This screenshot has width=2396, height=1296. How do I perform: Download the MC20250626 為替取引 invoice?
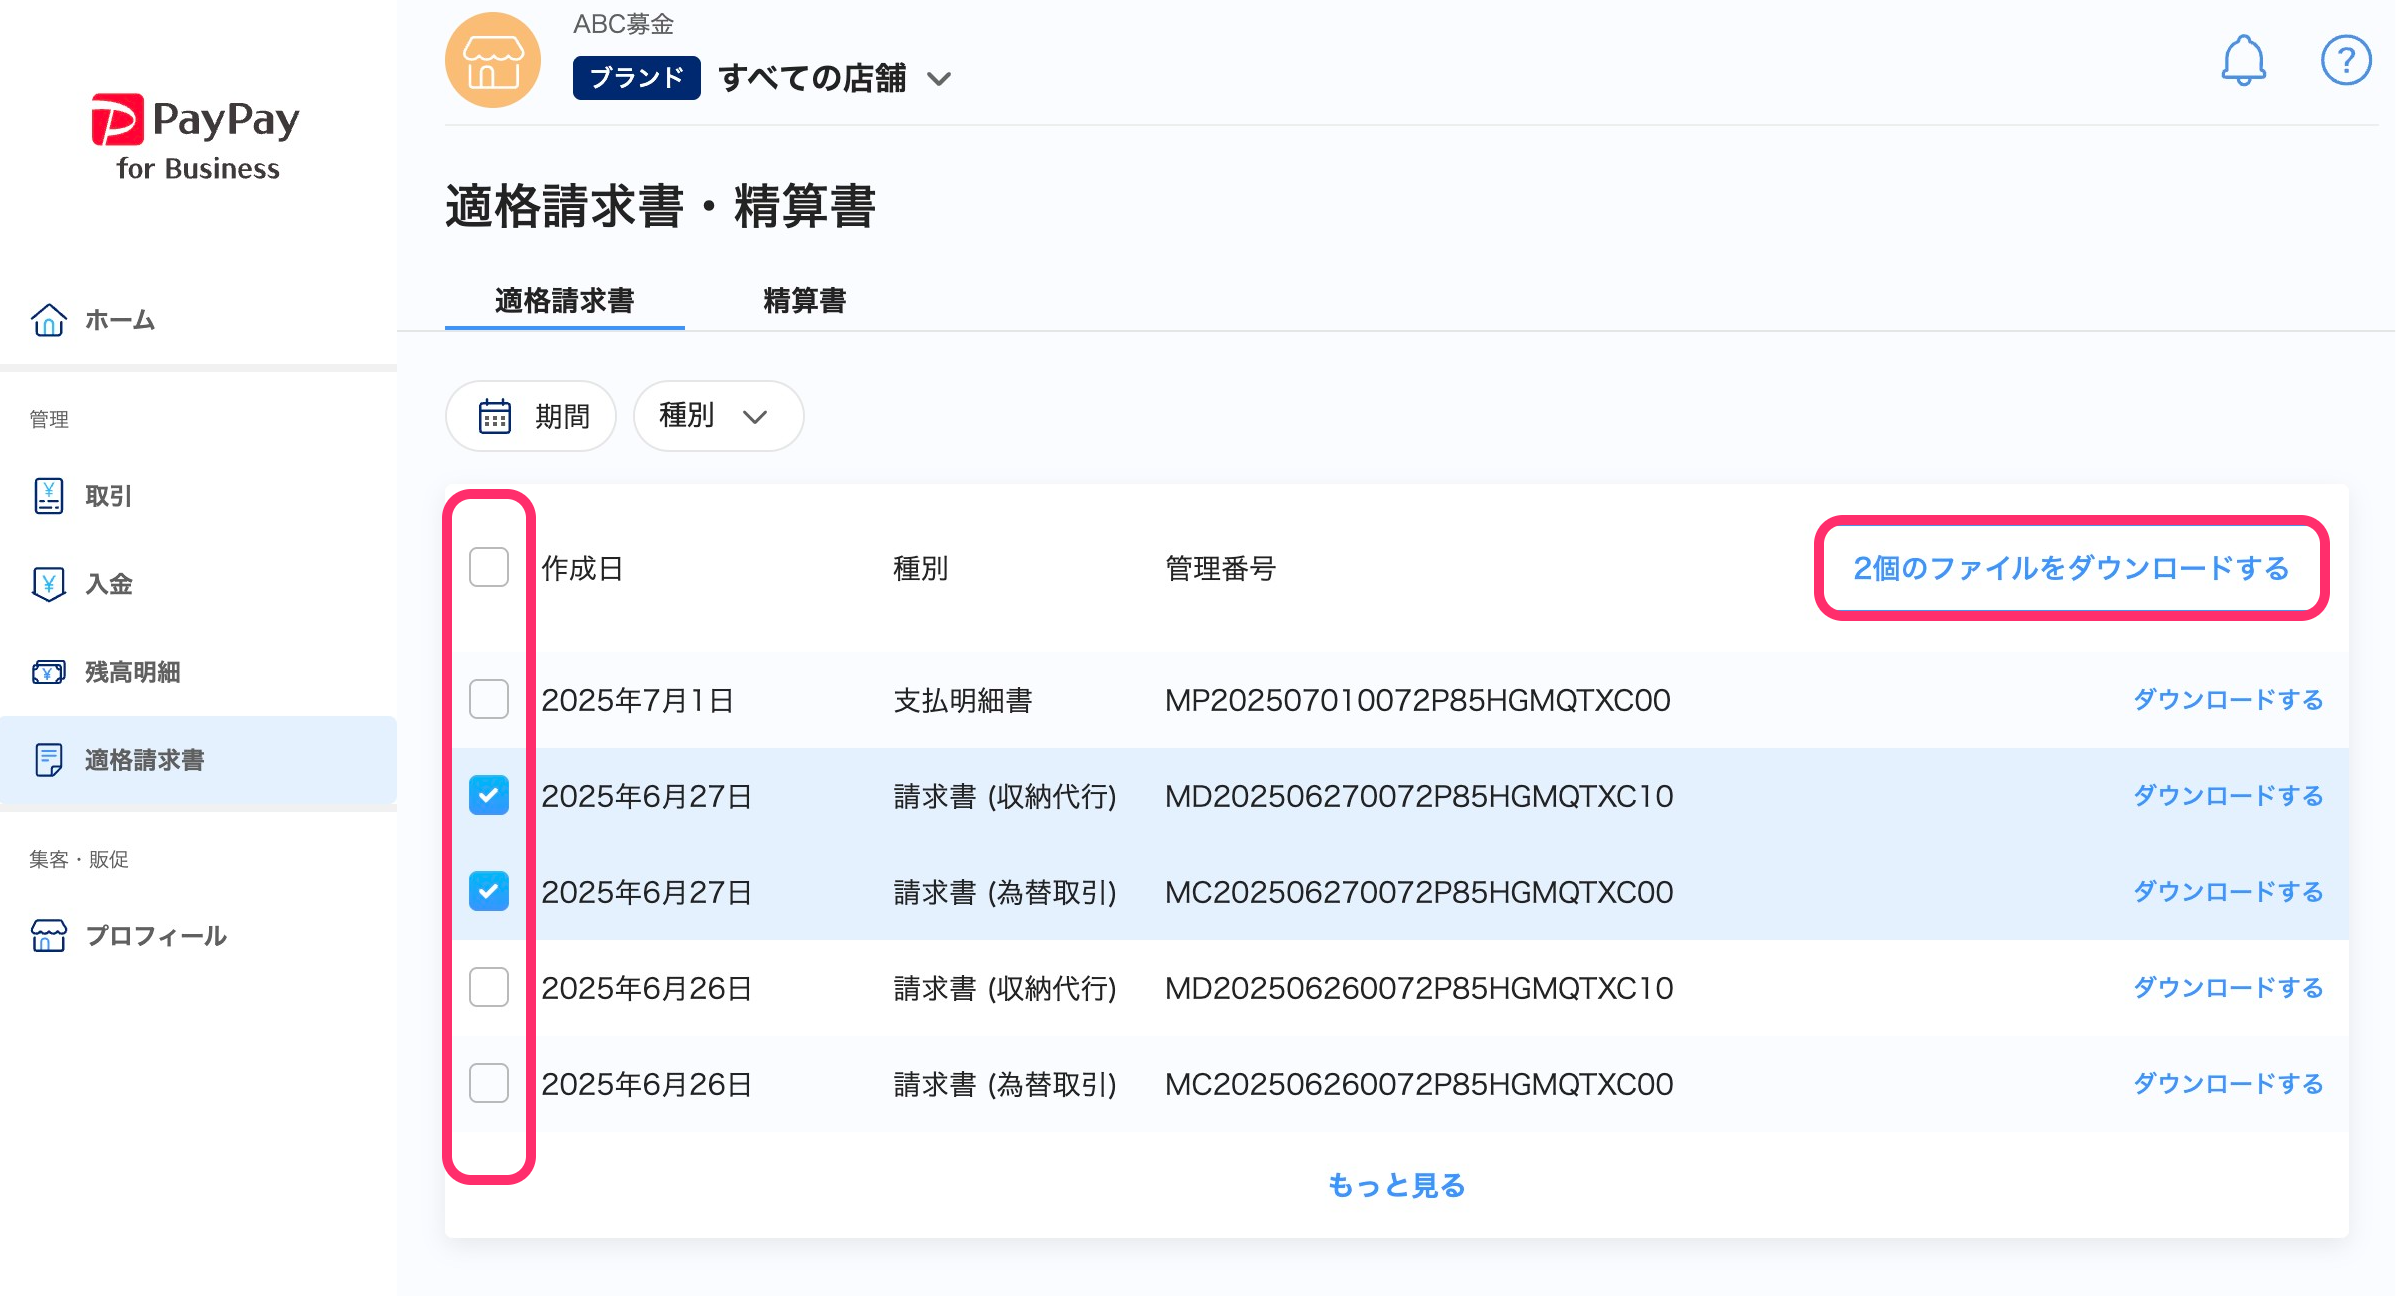[2228, 1084]
